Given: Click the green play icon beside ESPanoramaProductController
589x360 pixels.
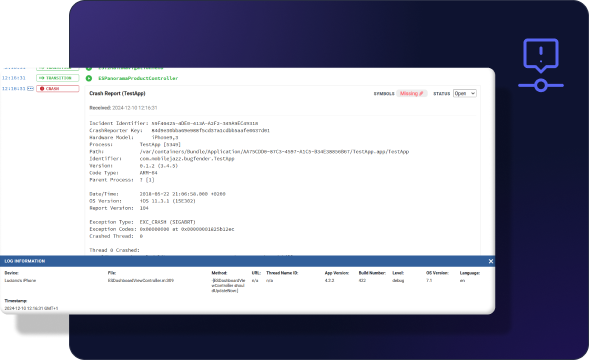Looking at the screenshot, I should click(89, 78).
